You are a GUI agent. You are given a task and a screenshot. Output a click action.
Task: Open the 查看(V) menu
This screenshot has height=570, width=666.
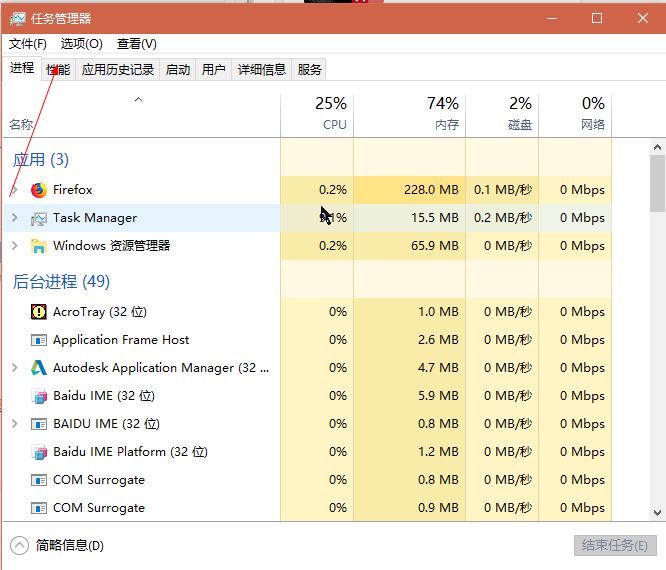(x=137, y=44)
